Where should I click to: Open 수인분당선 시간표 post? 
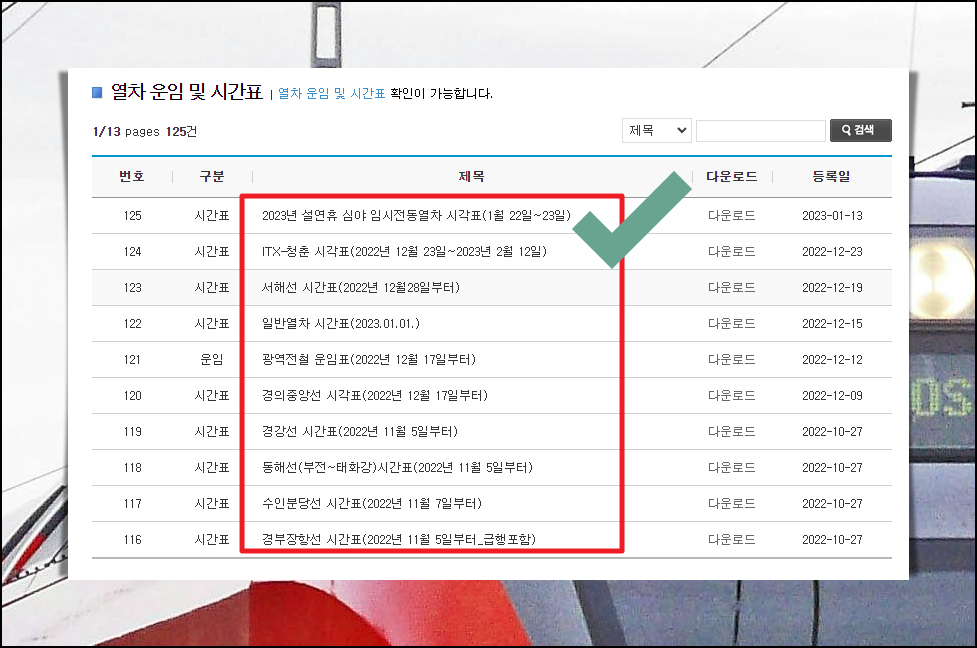click(x=372, y=503)
